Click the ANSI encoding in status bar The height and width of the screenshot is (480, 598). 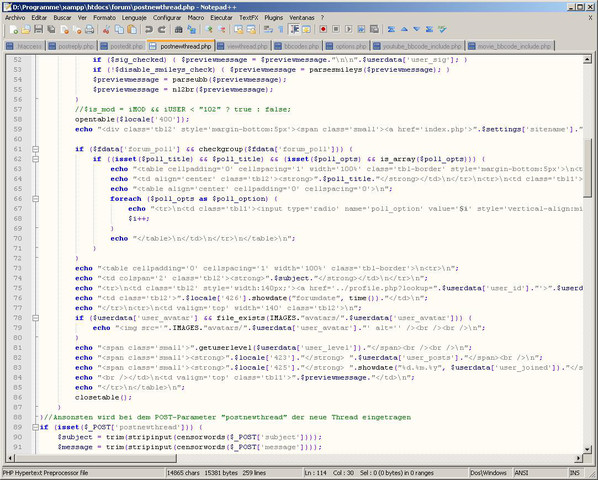pyautogui.click(x=521, y=473)
